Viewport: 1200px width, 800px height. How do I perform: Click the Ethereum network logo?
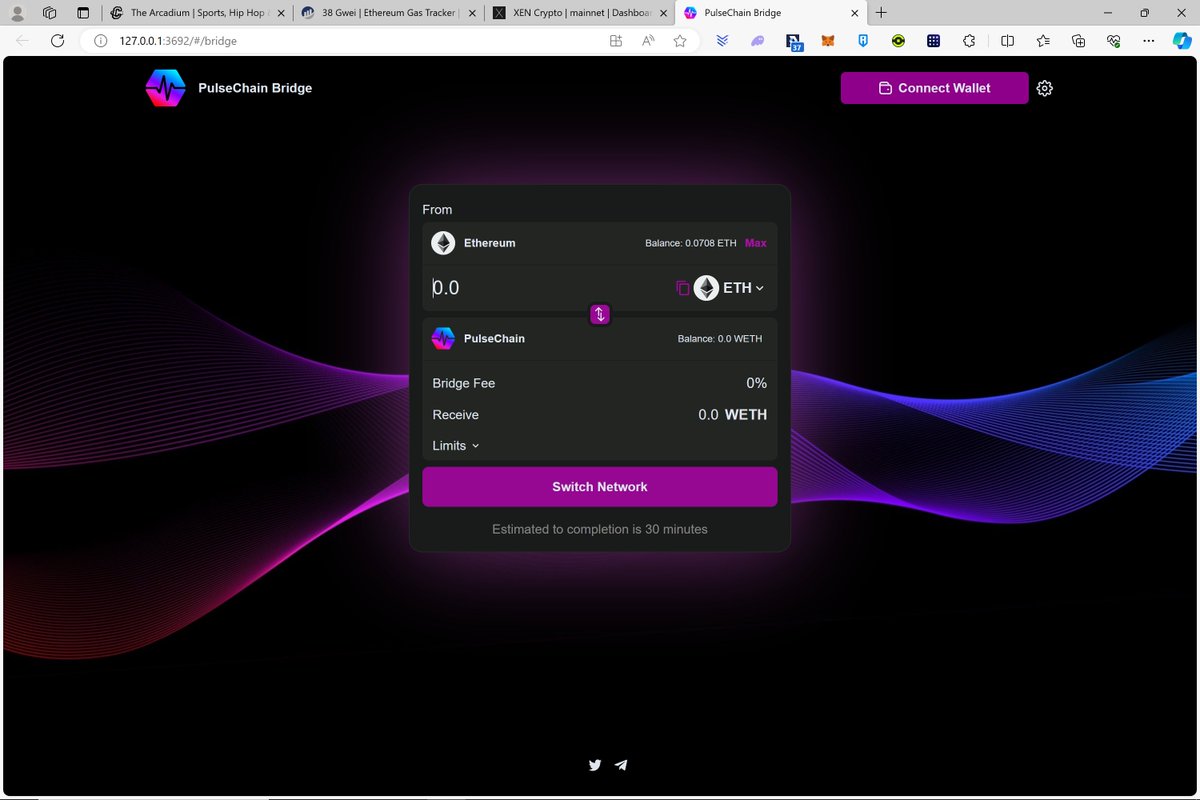[x=443, y=243]
